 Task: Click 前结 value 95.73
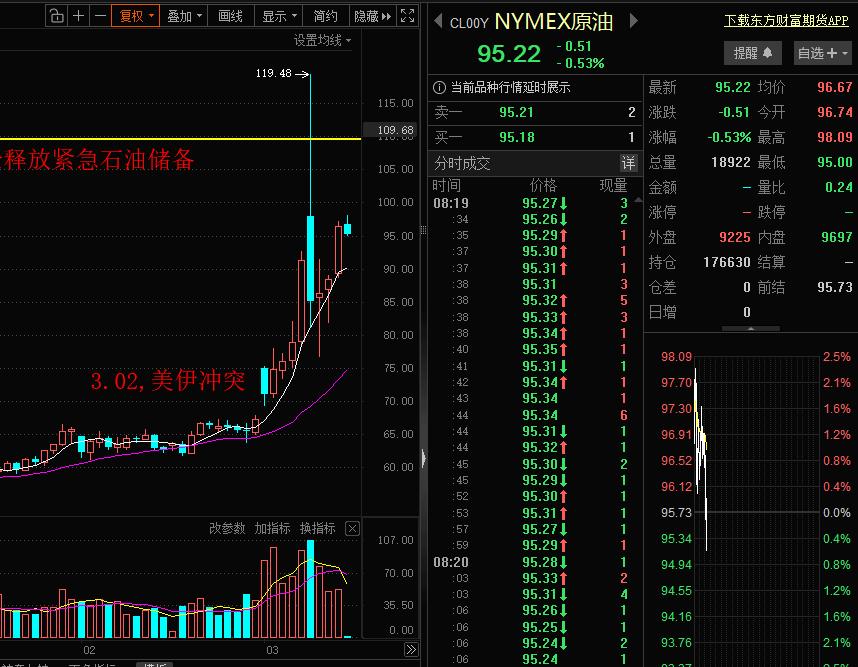(x=834, y=287)
